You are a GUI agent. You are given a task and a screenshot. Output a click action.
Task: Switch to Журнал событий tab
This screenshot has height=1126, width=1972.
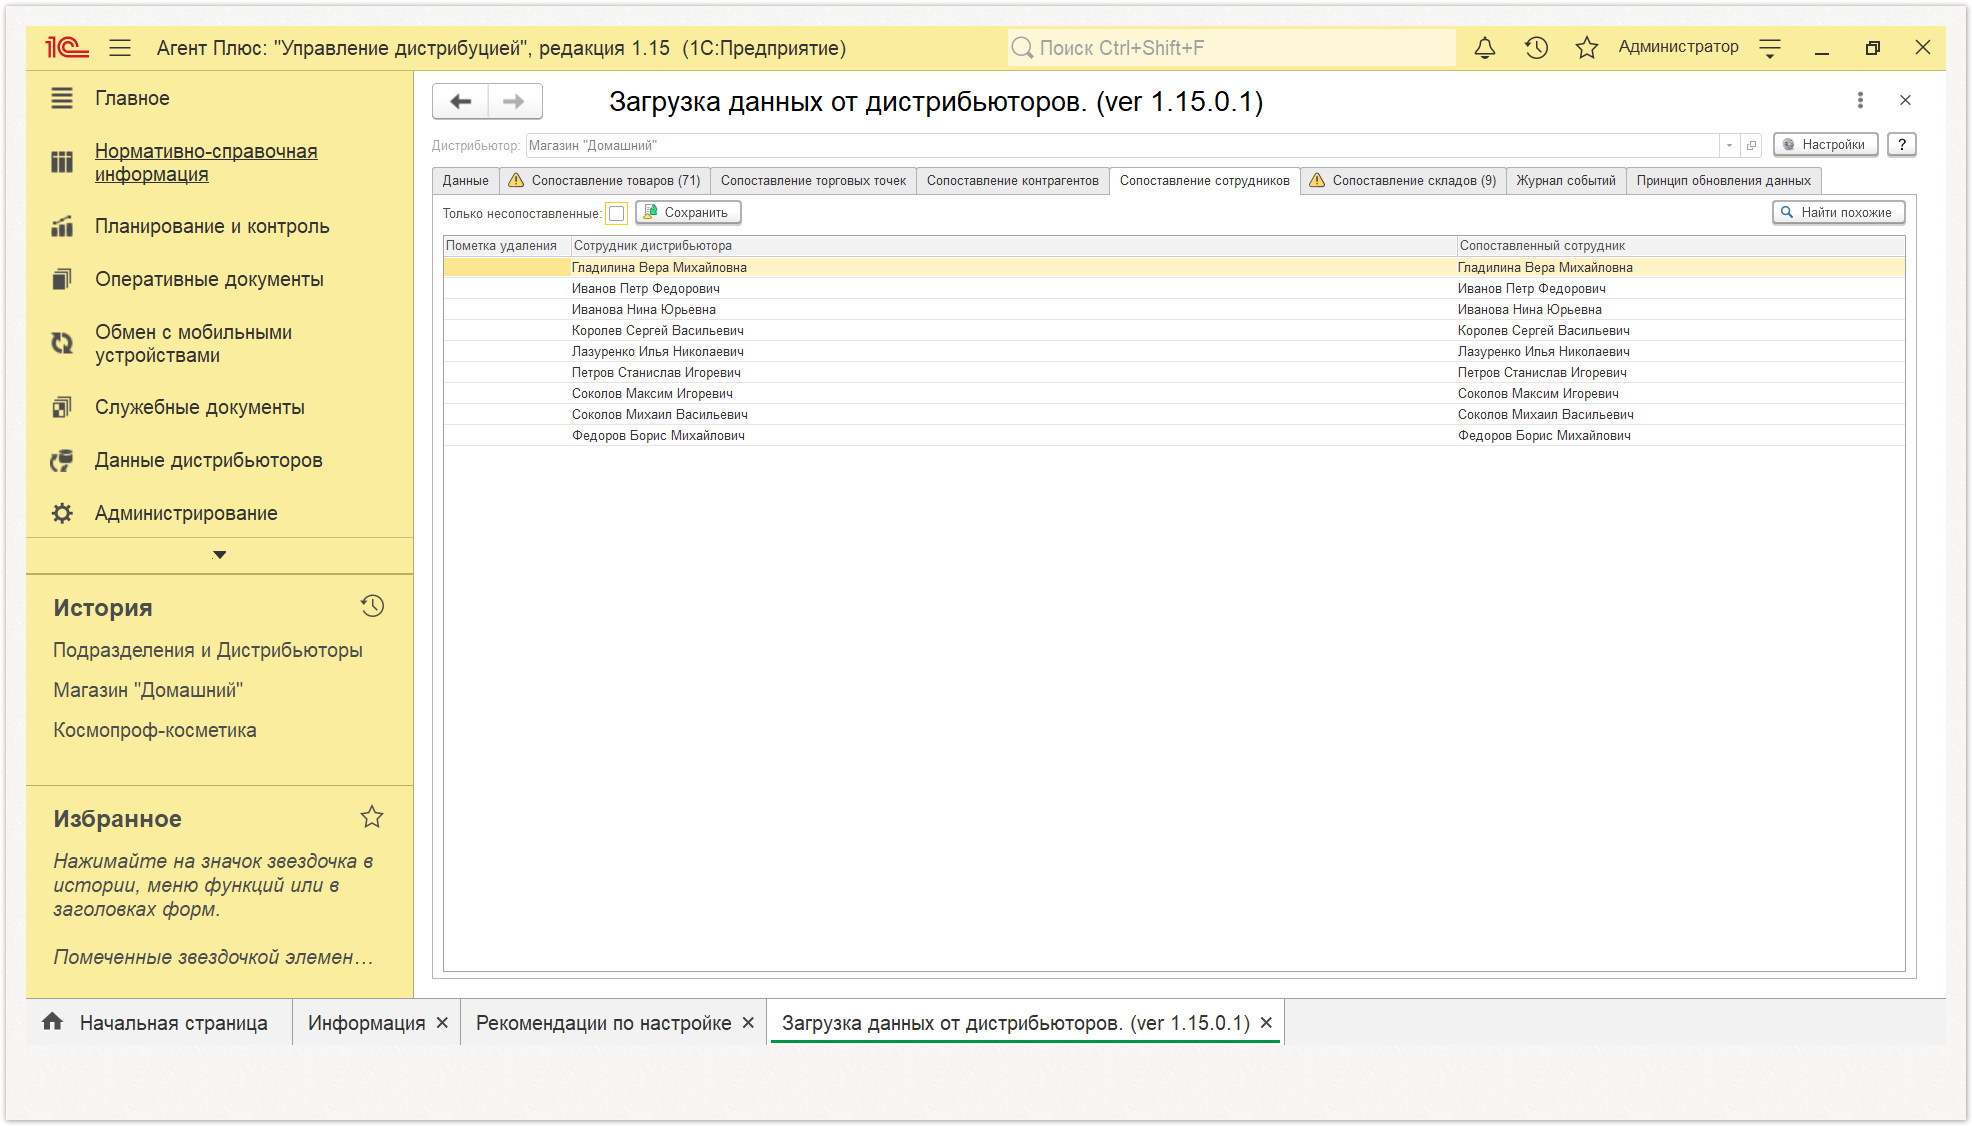(1566, 181)
